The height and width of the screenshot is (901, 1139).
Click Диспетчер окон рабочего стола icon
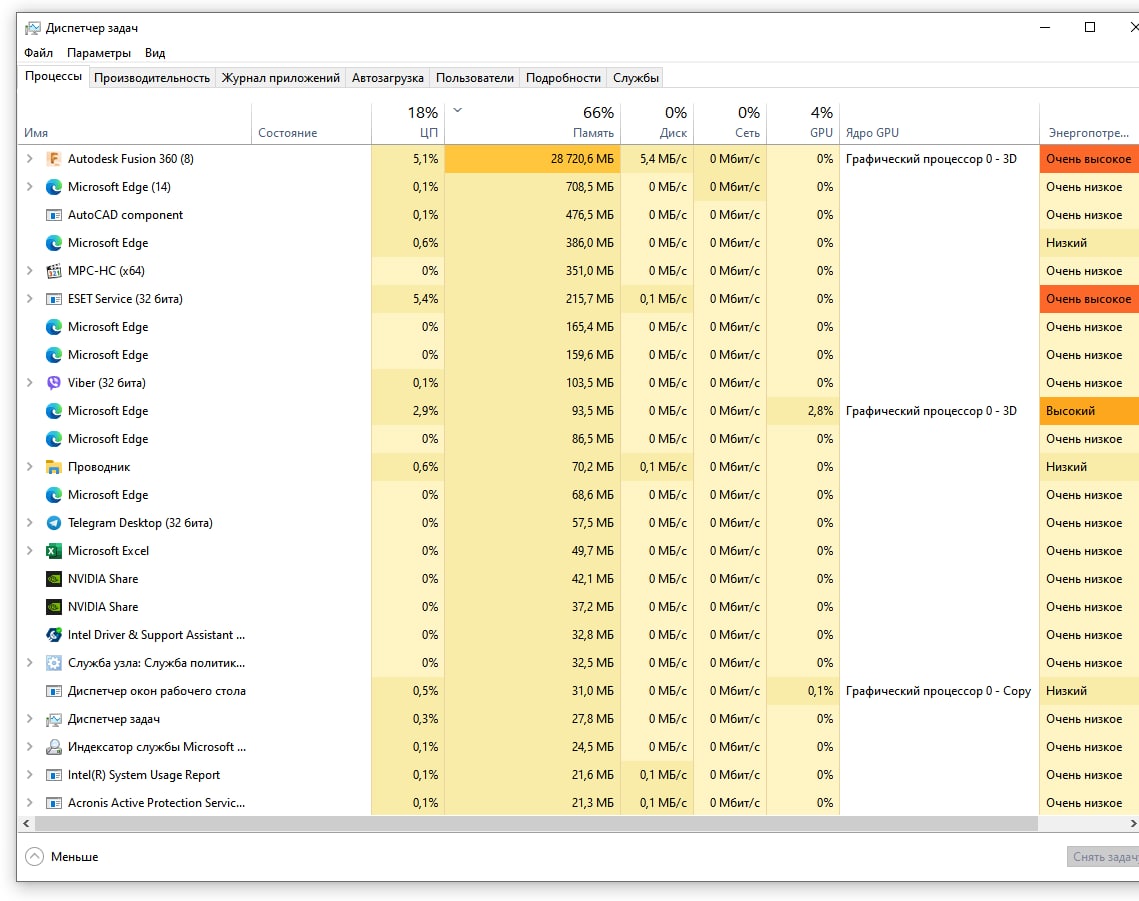[x=54, y=691]
